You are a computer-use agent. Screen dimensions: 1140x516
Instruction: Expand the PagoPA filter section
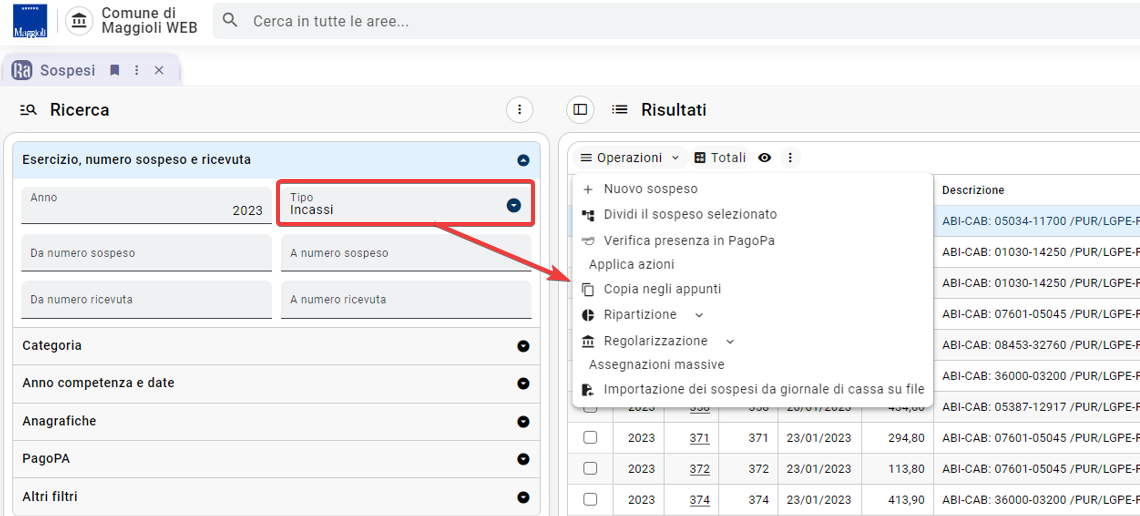click(x=276, y=459)
